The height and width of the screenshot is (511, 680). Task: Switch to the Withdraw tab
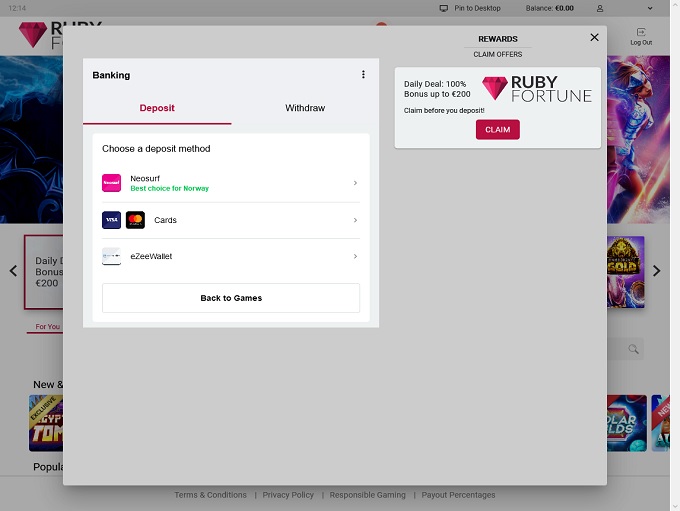click(305, 108)
